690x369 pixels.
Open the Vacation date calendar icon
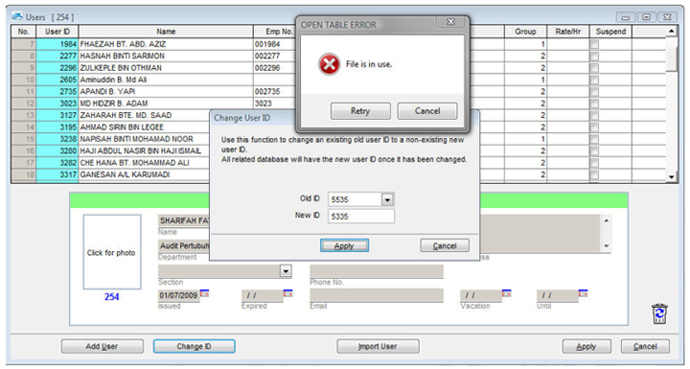pos(506,293)
